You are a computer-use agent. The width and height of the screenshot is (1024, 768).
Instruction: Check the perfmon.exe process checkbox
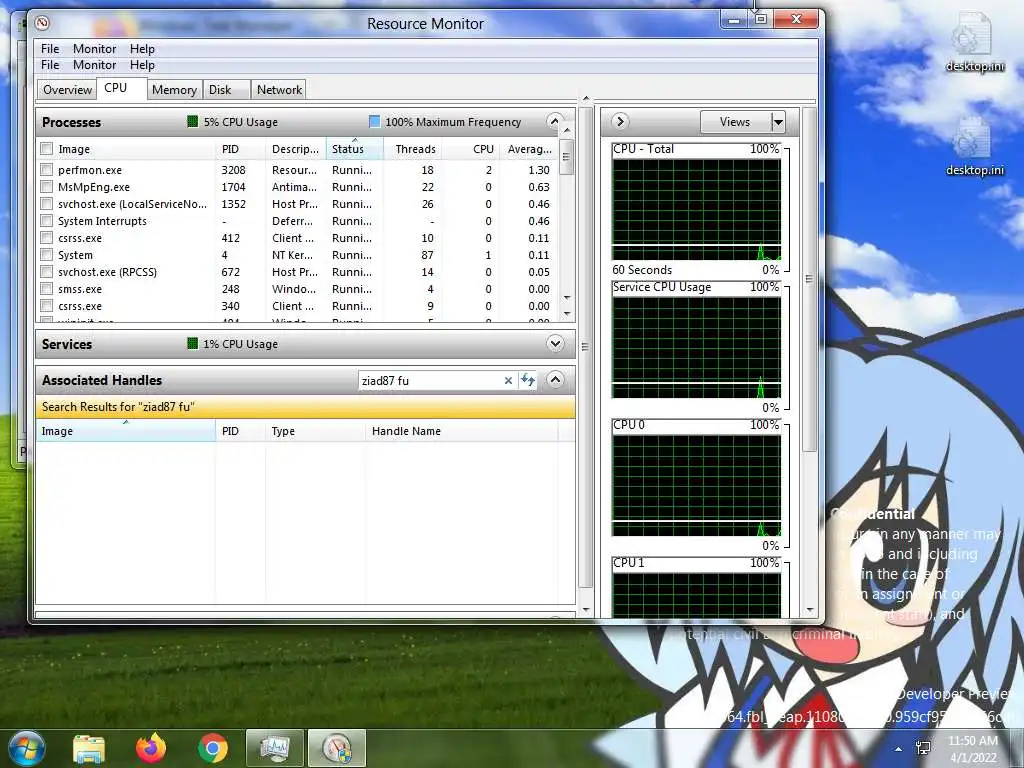click(x=46, y=170)
